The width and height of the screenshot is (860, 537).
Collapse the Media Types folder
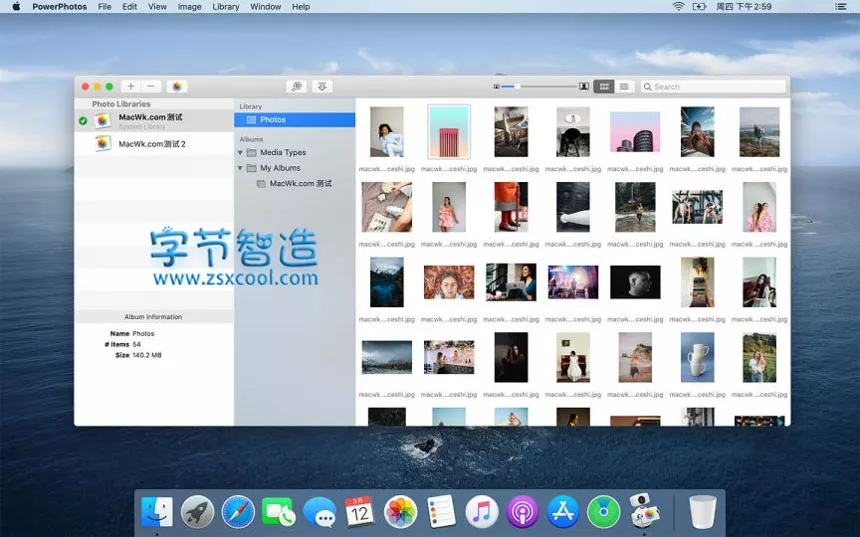pos(241,153)
